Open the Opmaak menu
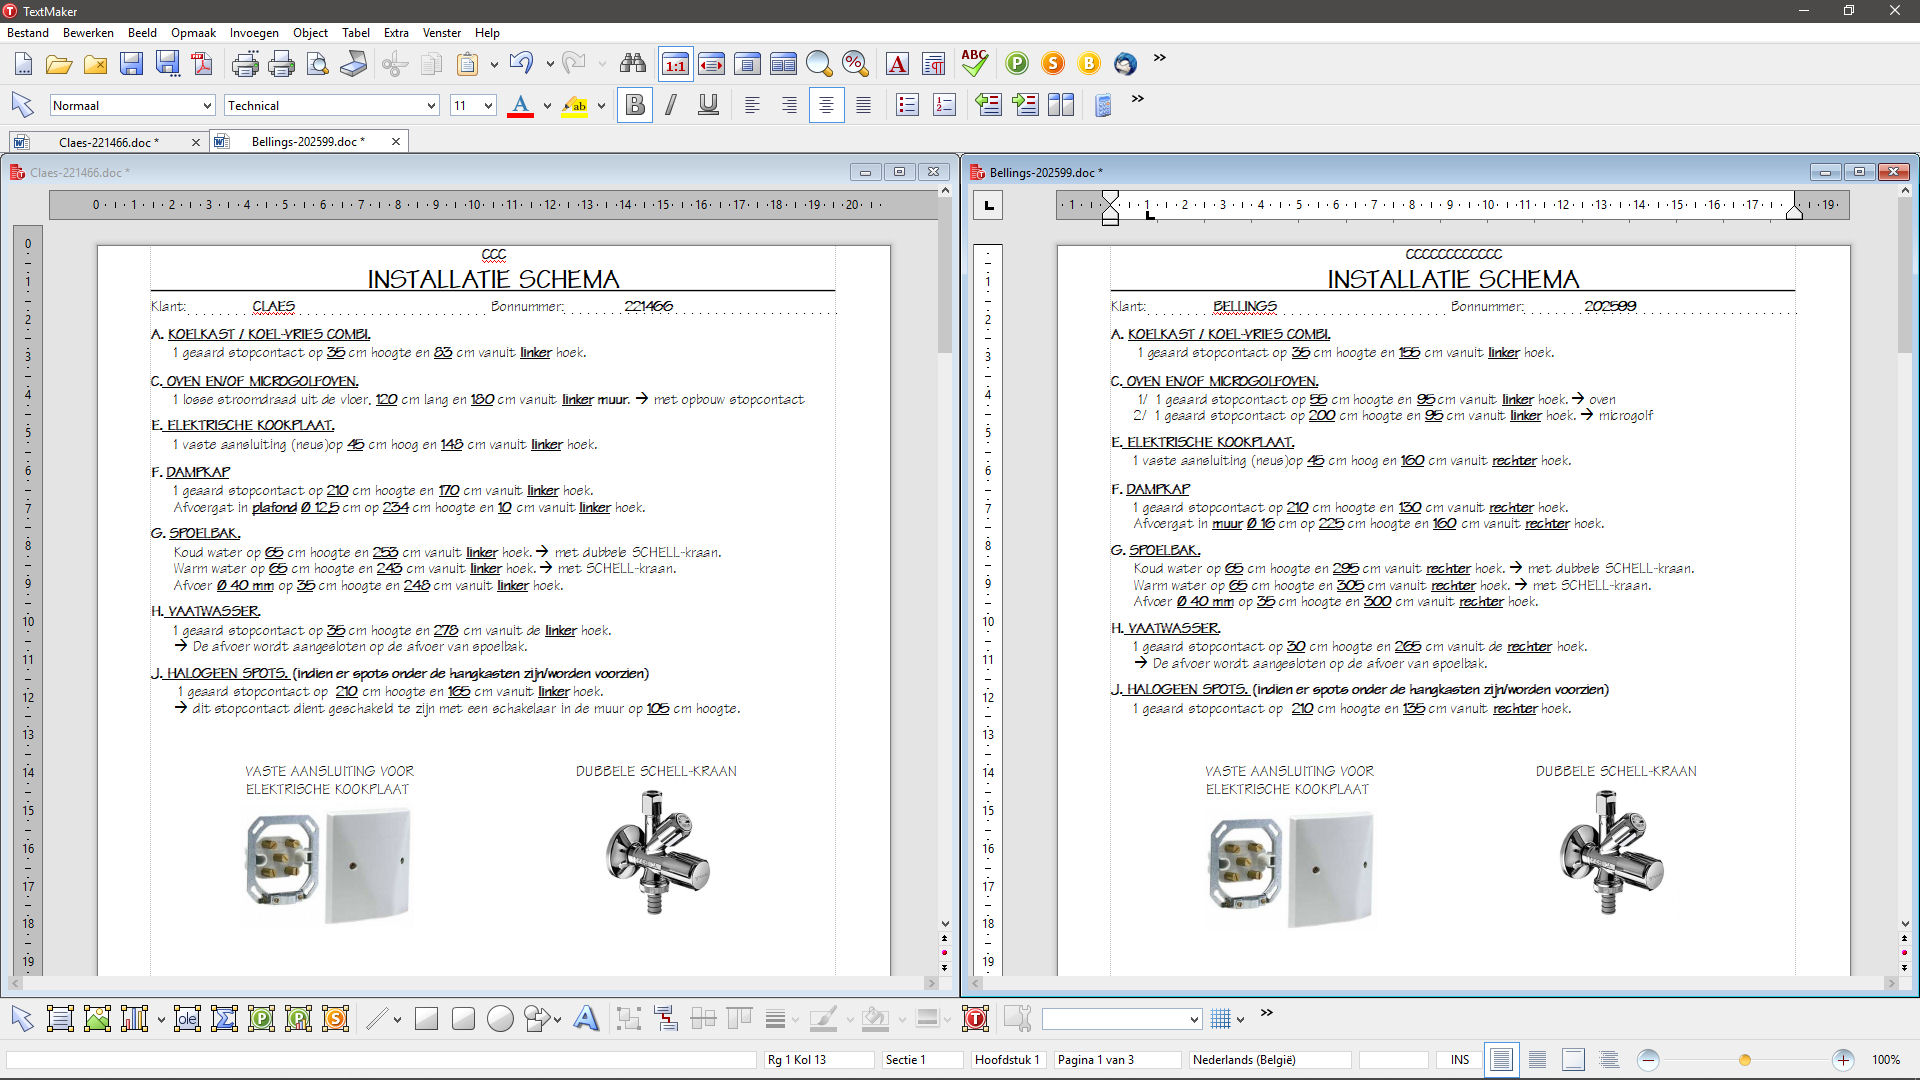Viewport: 1920px width, 1080px height. (193, 32)
